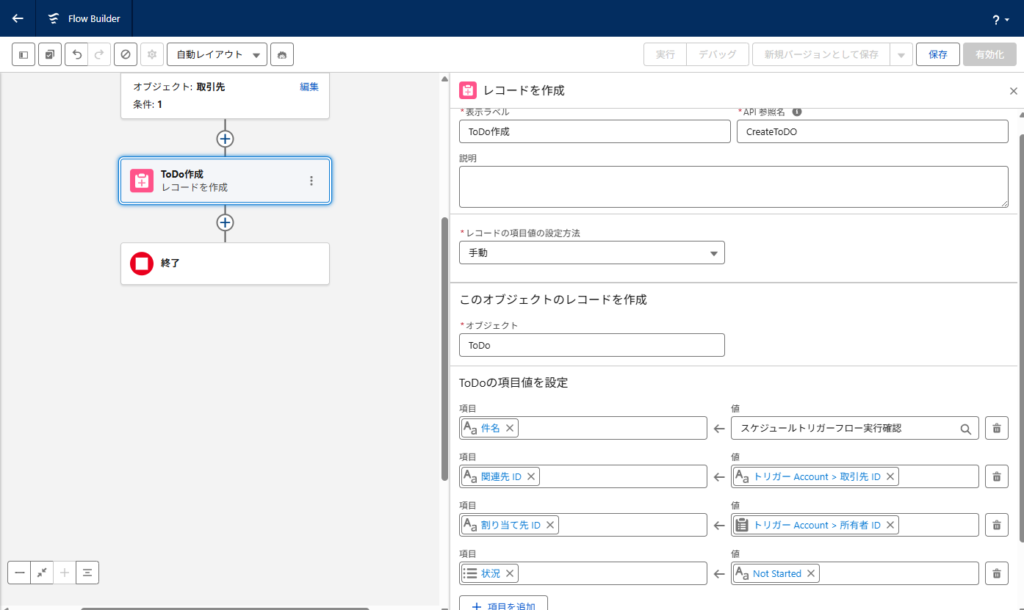
Task: Click the canvas alignment lines icon
Action: pos(87,573)
